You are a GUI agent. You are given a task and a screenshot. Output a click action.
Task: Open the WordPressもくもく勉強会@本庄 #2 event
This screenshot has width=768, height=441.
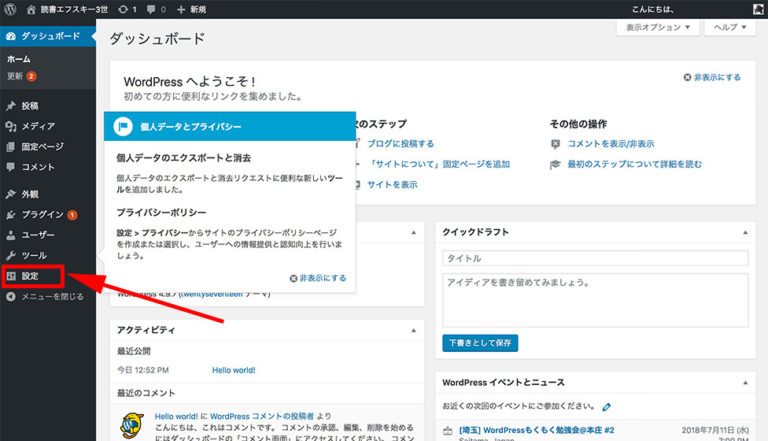coord(536,430)
